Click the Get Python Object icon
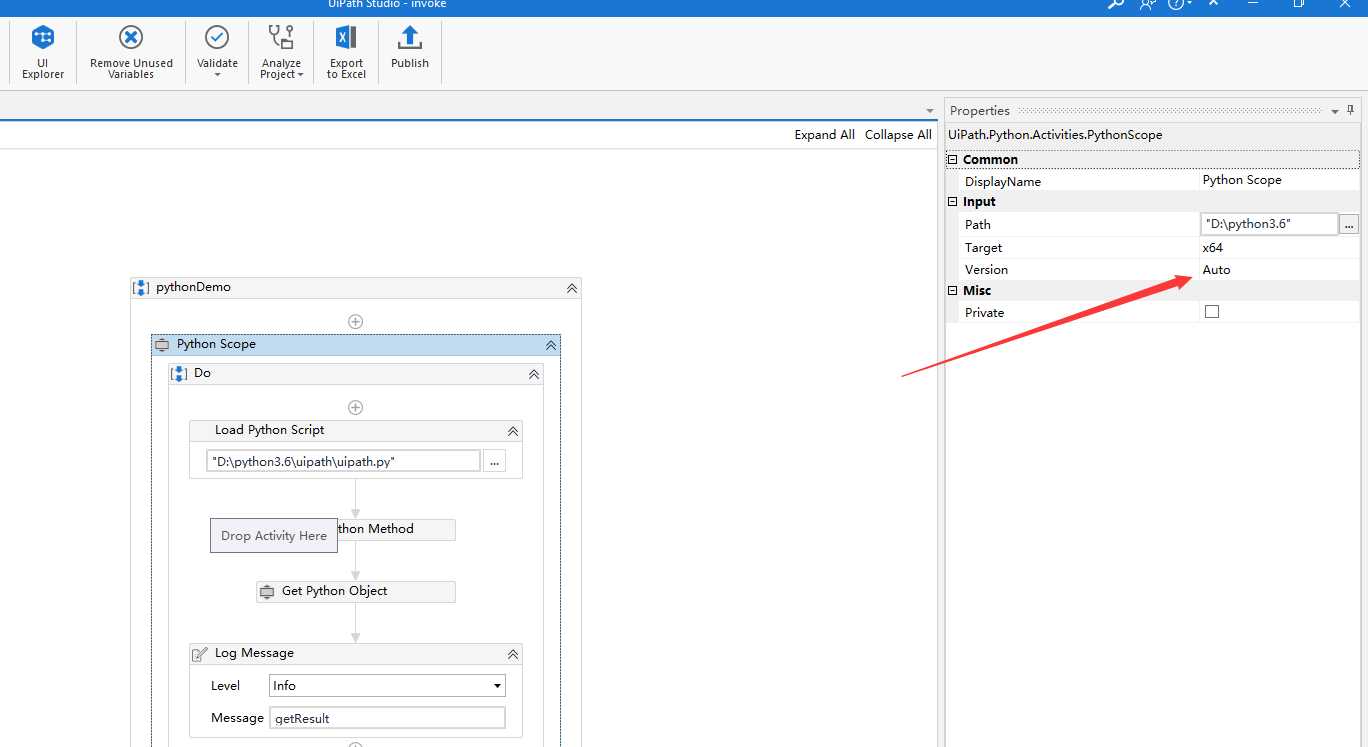The height and width of the screenshot is (747, 1368). coord(267,592)
